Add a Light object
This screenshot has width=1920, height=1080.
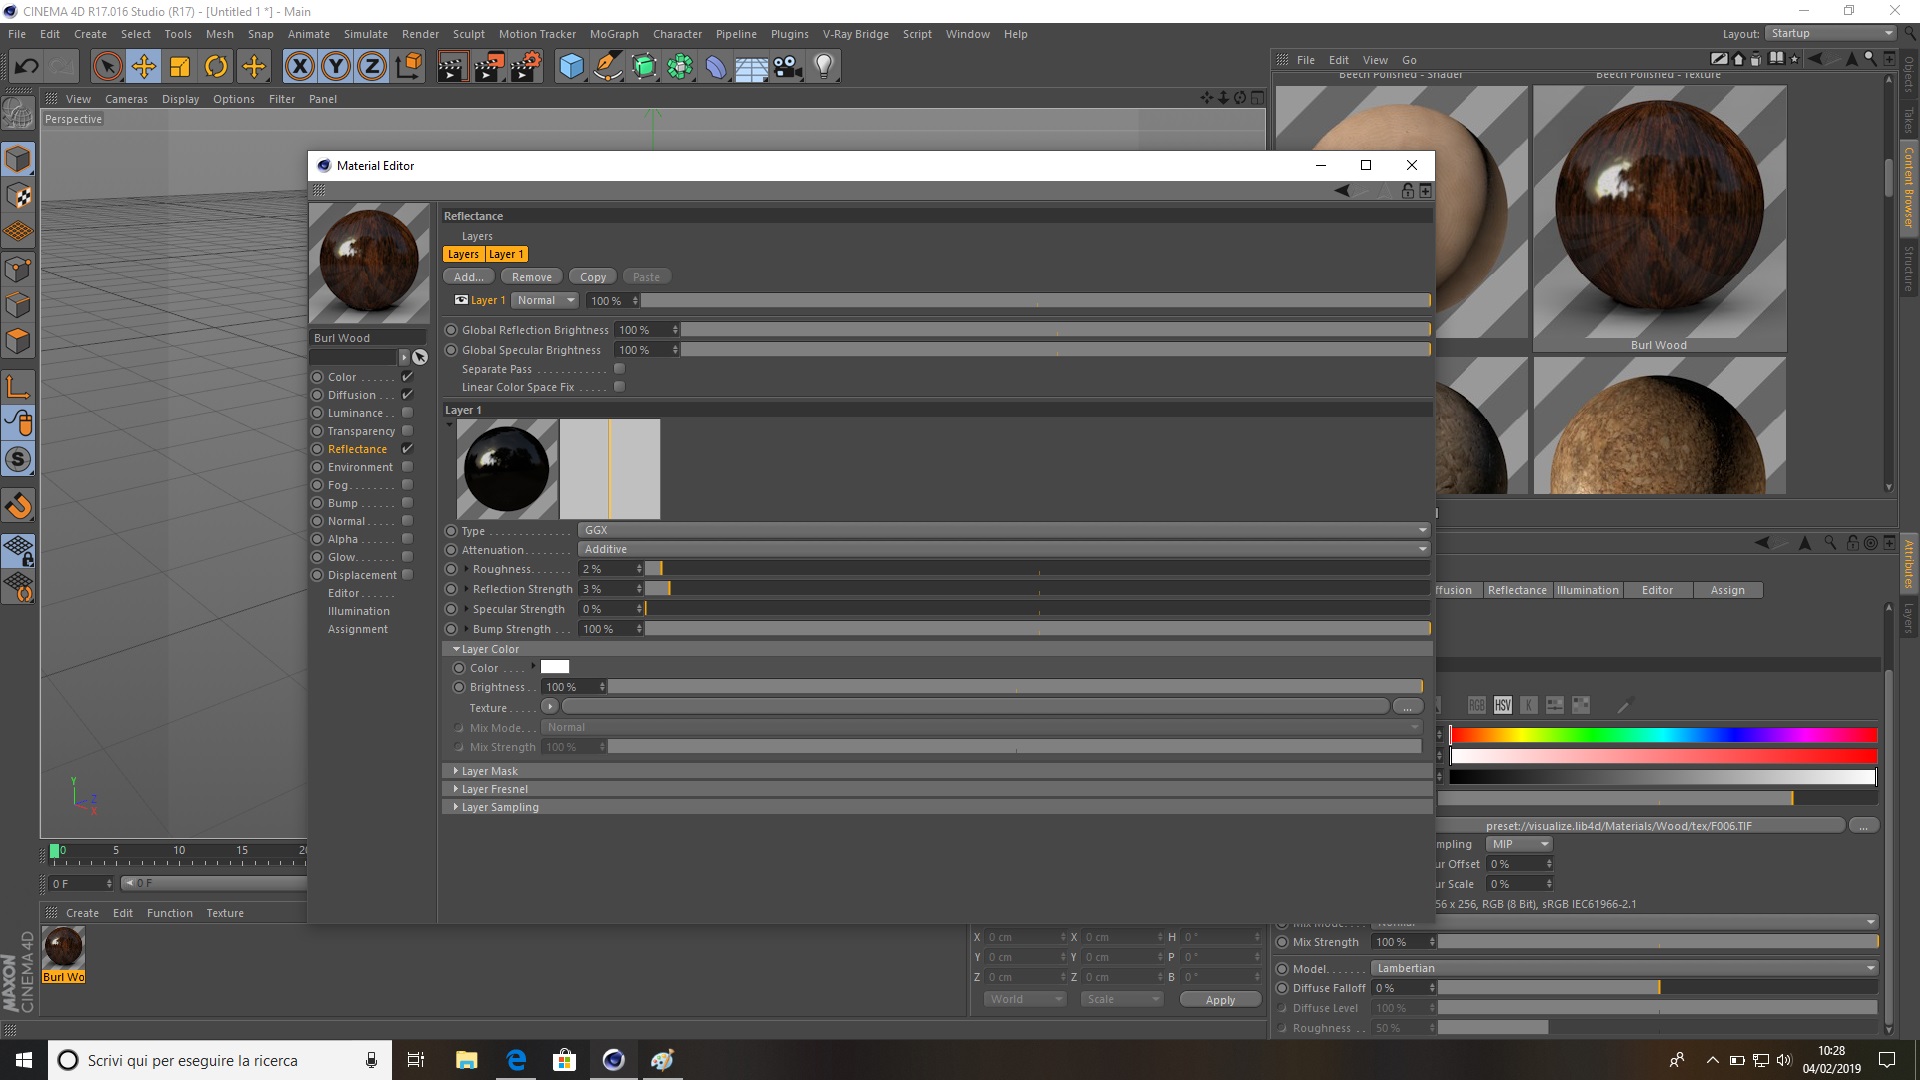tap(824, 67)
